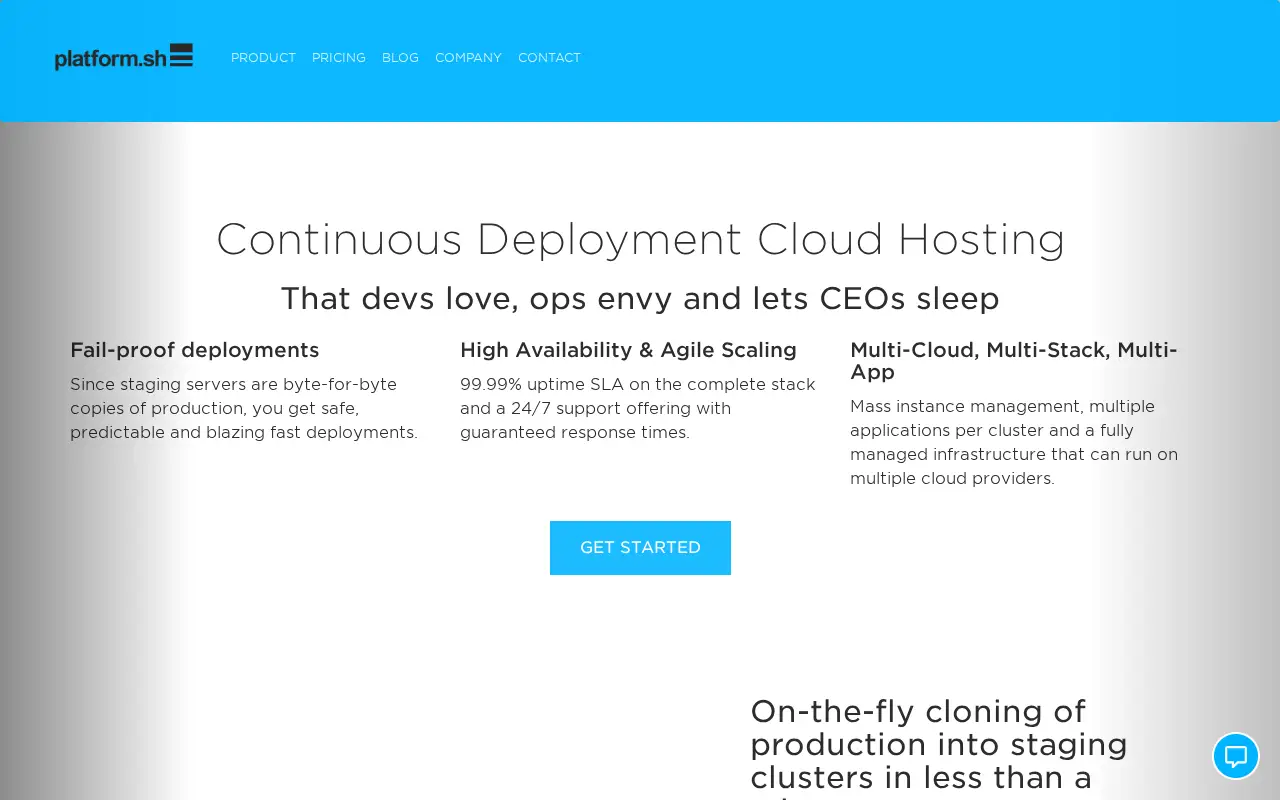
Task: Click the platform.sh logo
Action: click(124, 57)
